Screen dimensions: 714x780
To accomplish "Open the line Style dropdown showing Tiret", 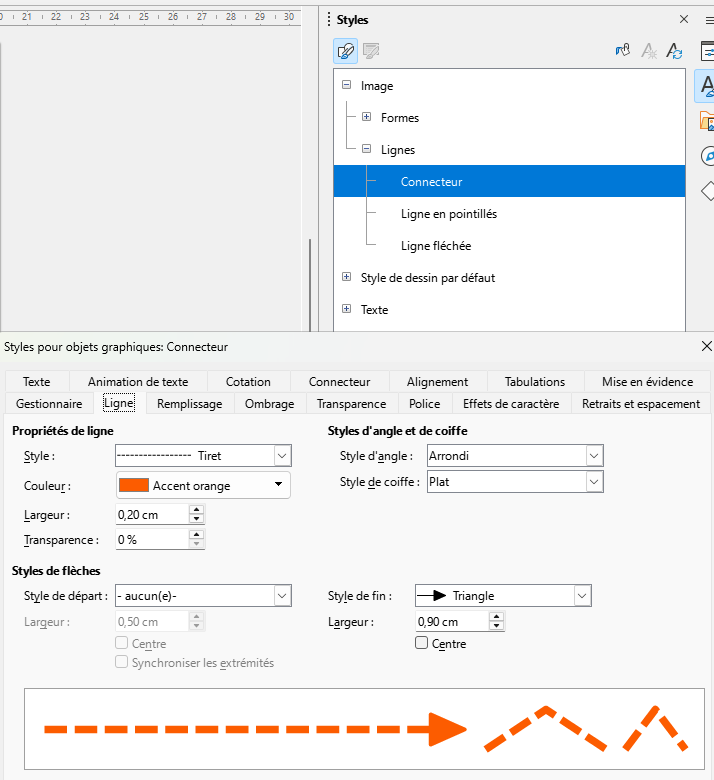I will click(203, 456).
